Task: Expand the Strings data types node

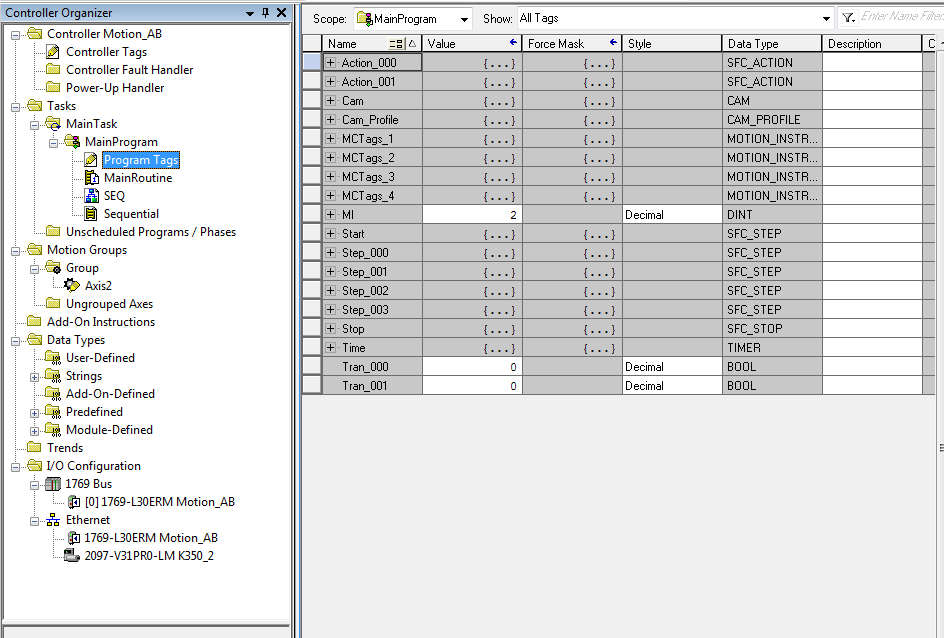Action: (34, 377)
